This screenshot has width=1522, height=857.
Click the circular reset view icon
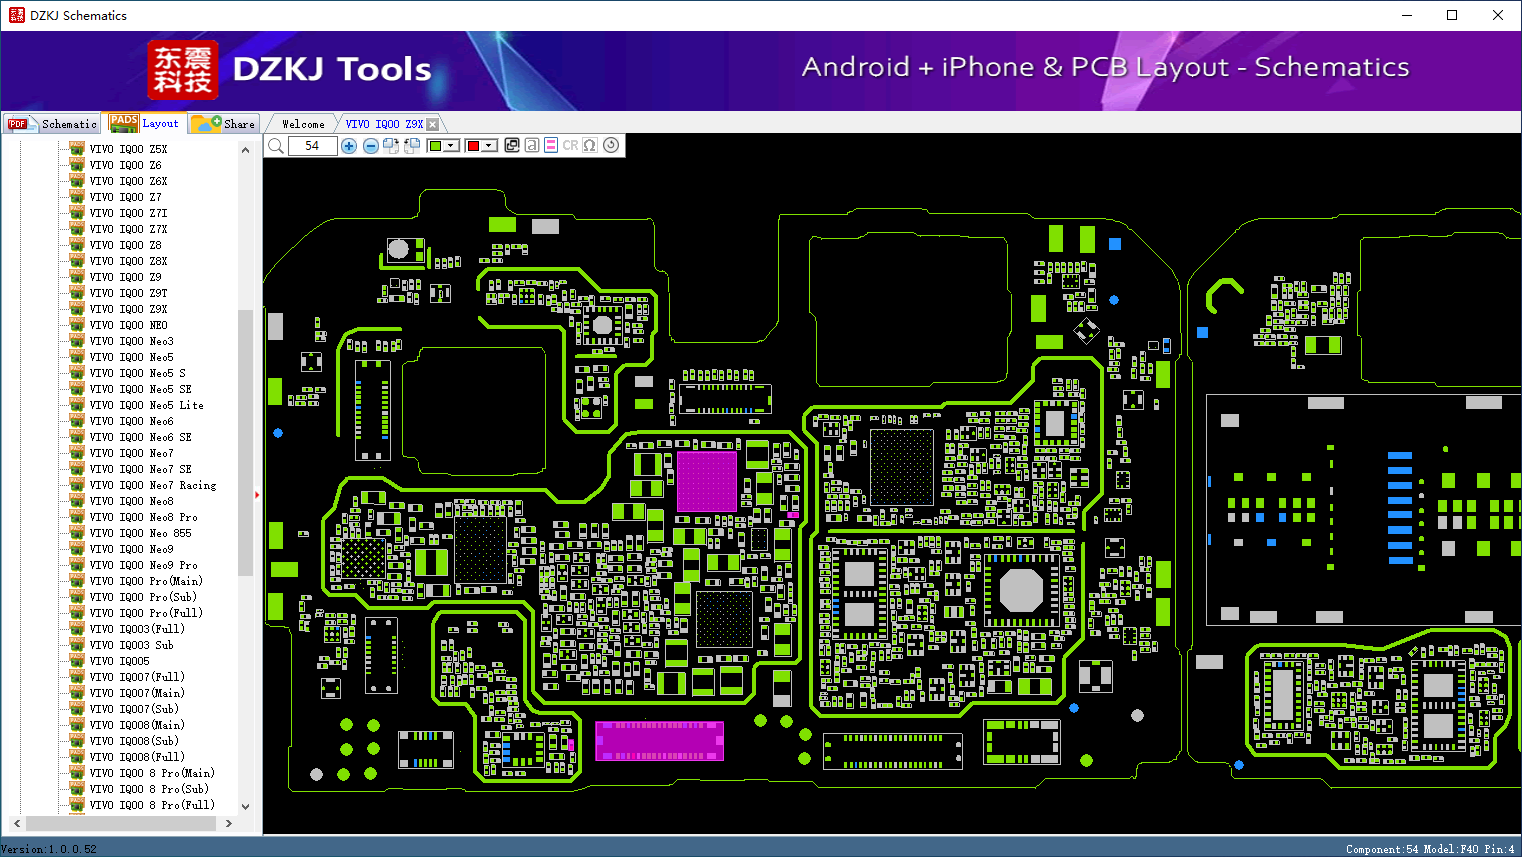coord(611,145)
